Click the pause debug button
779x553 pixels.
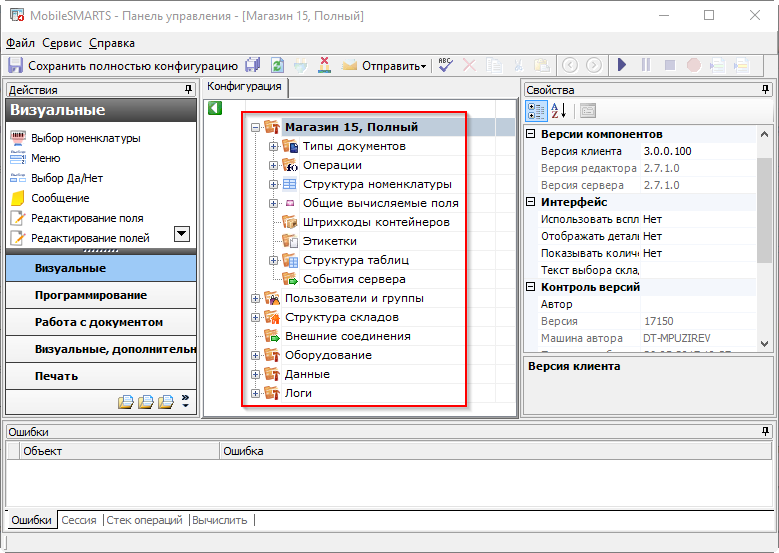[646, 65]
